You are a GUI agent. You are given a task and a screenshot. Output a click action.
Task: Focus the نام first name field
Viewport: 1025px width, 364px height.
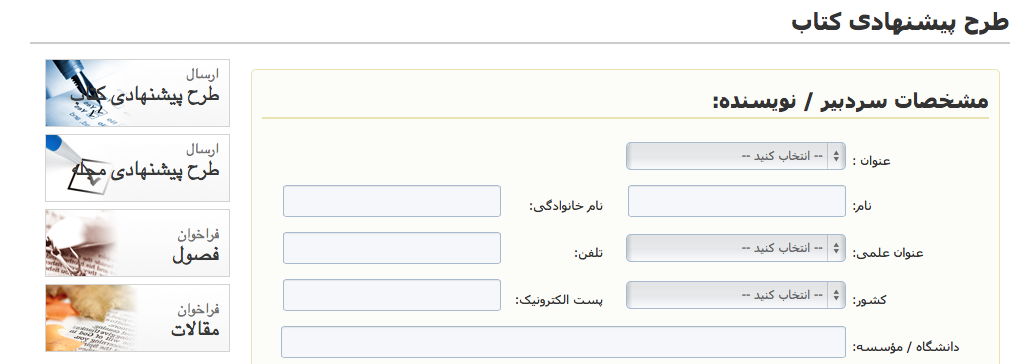737,201
